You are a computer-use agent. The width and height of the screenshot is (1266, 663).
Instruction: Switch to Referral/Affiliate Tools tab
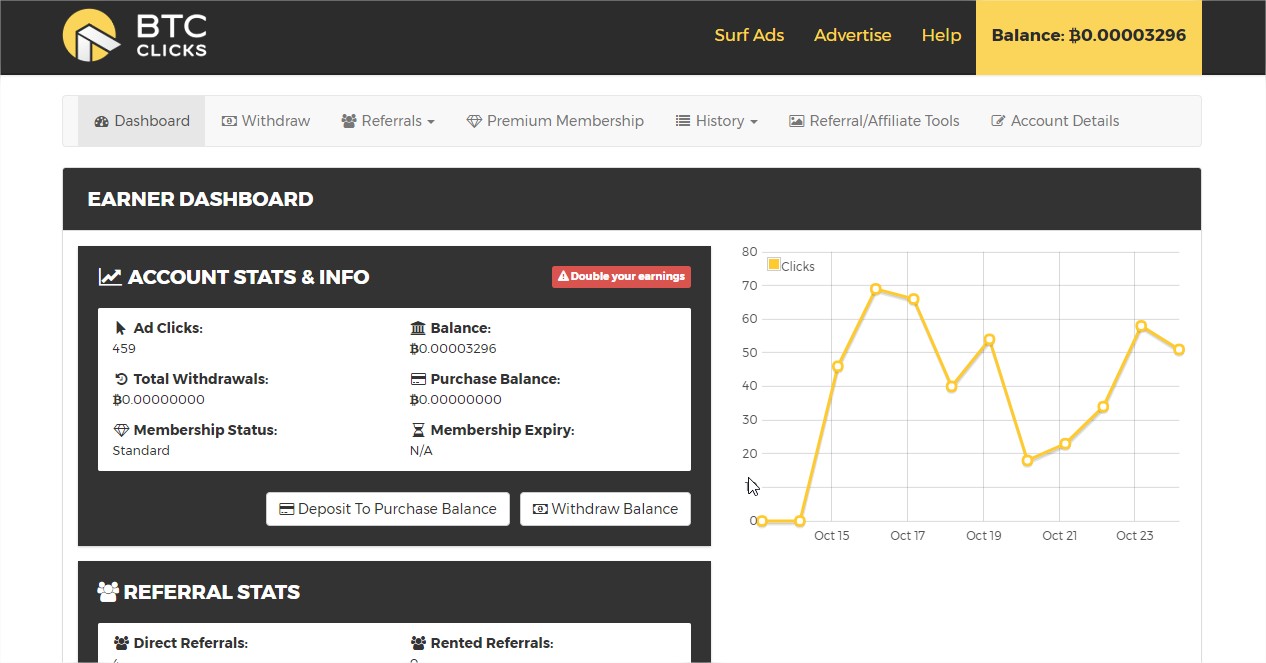(x=874, y=121)
